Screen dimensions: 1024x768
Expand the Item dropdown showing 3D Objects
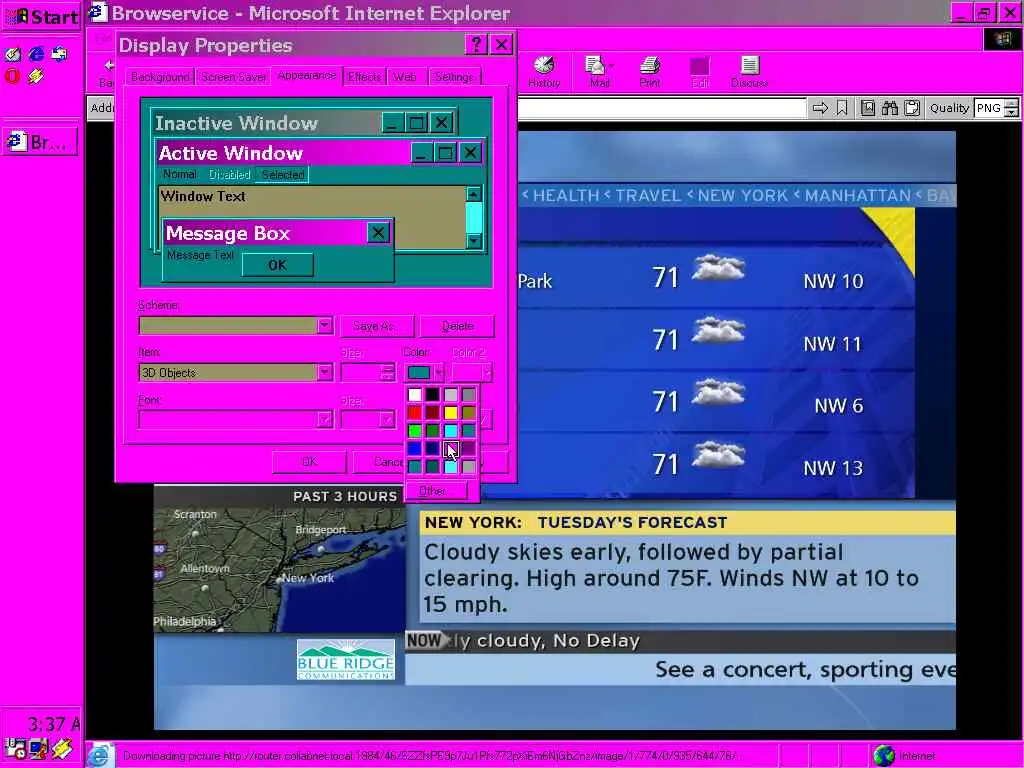(325, 372)
